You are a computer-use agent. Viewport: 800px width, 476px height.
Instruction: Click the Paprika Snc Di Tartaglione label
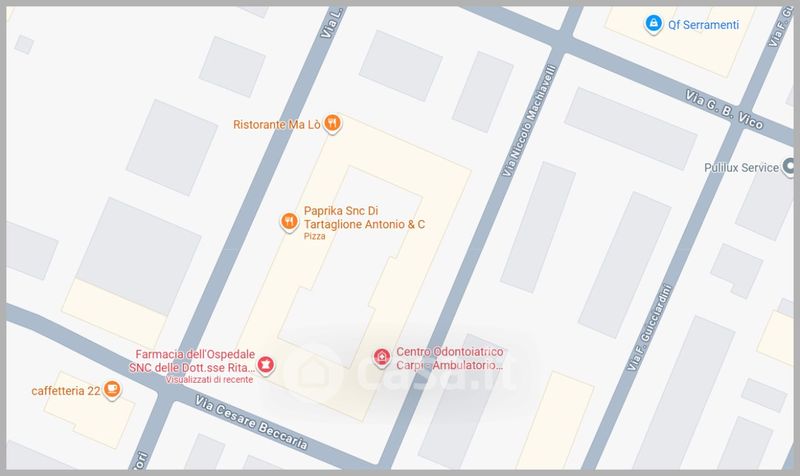364,218
